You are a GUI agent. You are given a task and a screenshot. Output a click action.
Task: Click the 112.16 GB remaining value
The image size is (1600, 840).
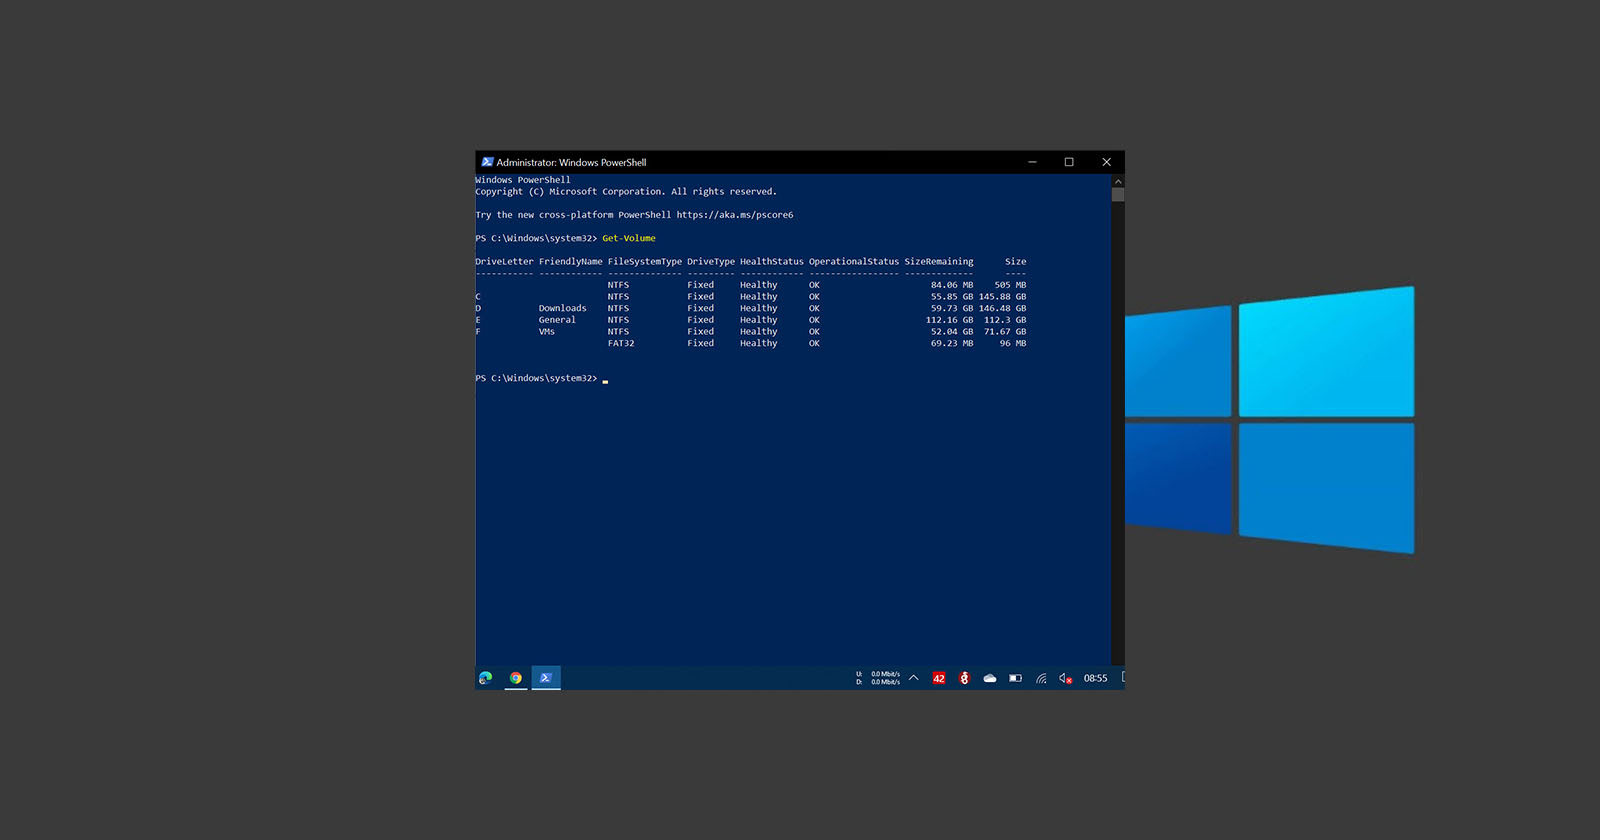click(950, 320)
